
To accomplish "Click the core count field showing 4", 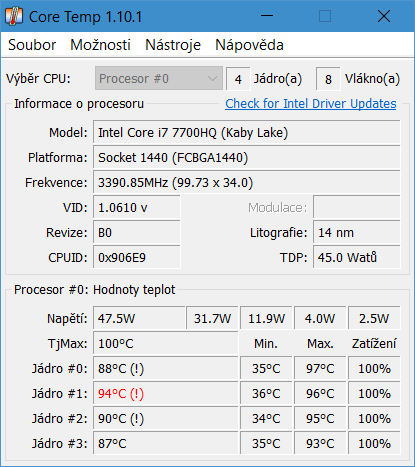I will (238, 79).
